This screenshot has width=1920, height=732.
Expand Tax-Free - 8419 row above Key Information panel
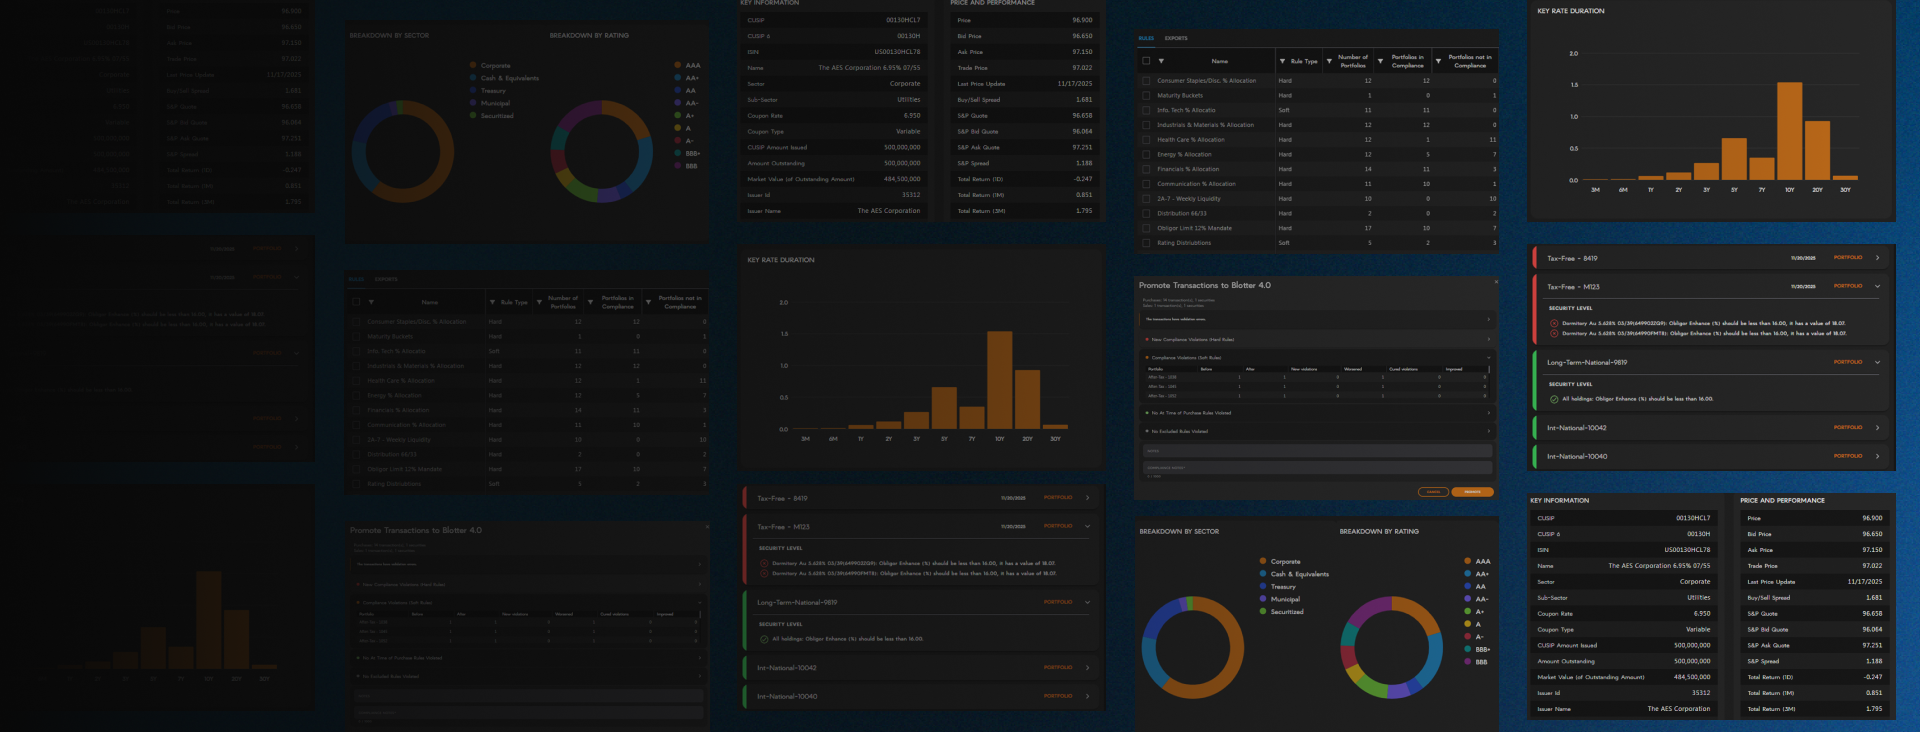tap(1877, 258)
